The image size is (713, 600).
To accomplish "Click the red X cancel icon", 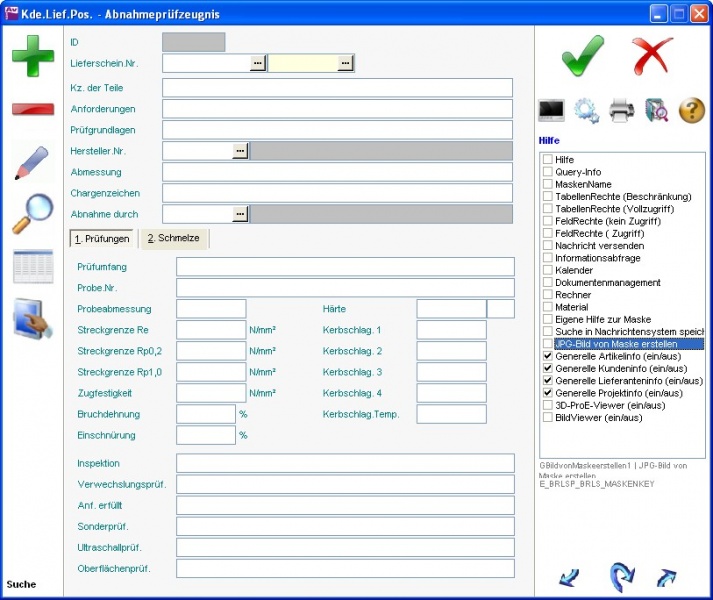I will 652,55.
